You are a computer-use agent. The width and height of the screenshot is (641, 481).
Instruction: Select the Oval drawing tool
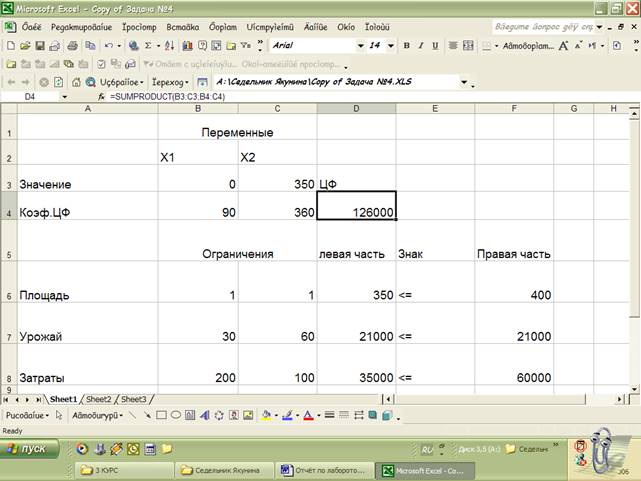tap(176, 414)
